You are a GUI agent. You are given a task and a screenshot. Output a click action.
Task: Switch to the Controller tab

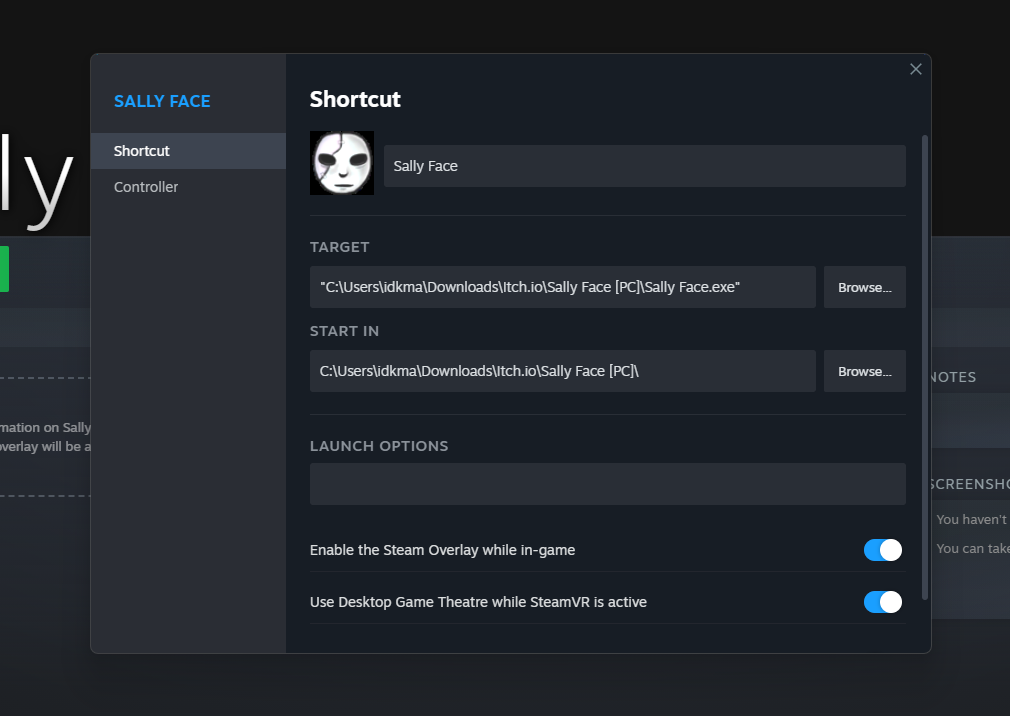tap(146, 187)
